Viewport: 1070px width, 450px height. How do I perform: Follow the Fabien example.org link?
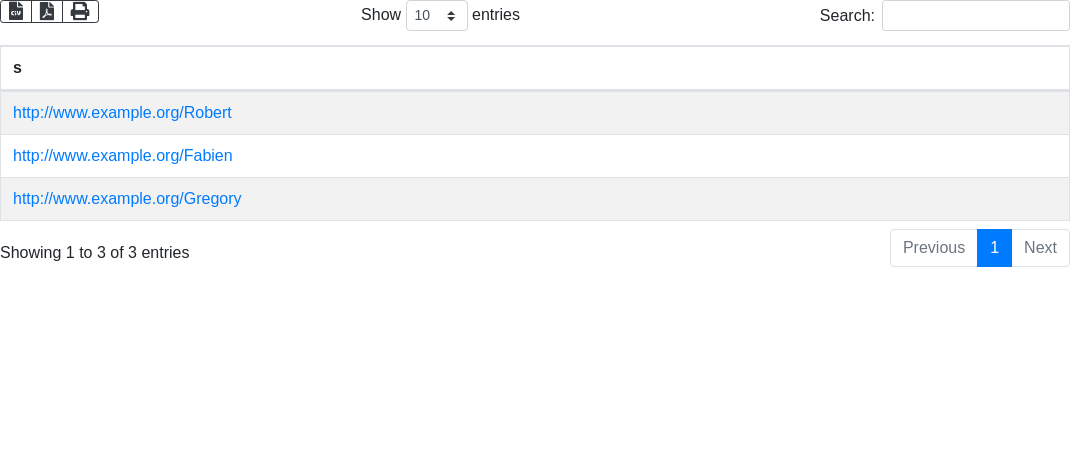coord(122,156)
